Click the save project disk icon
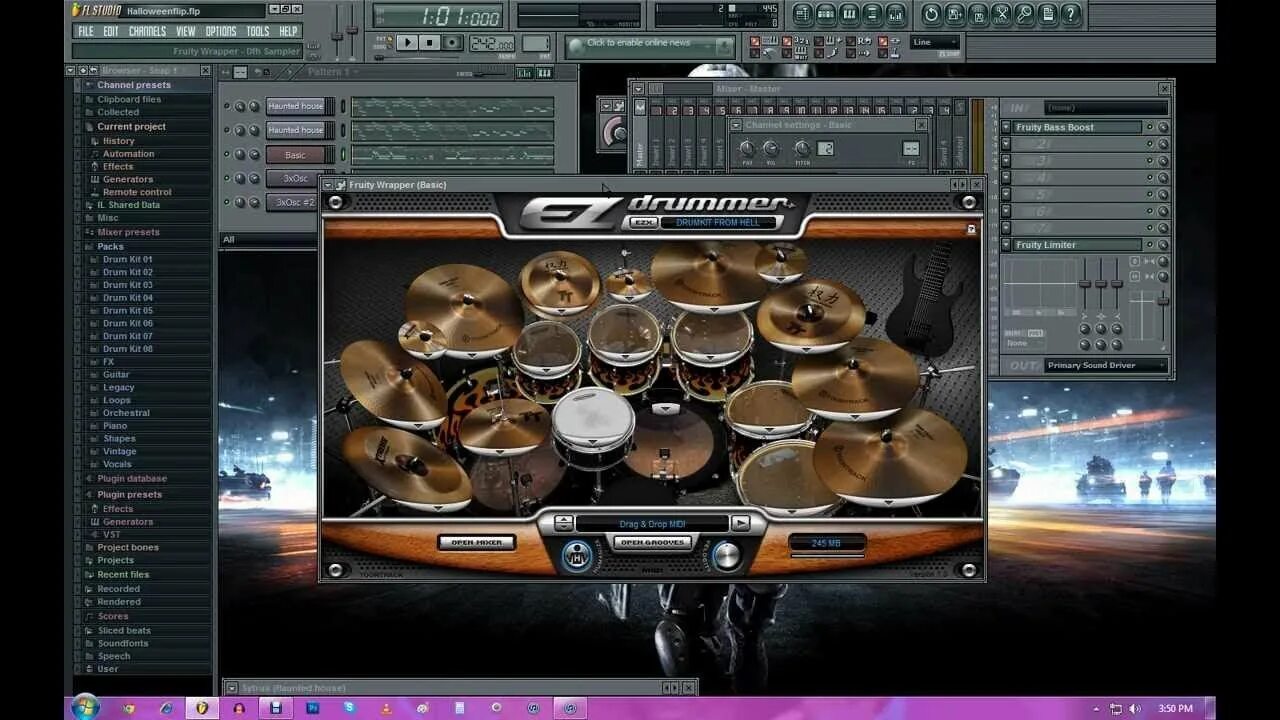The width and height of the screenshot is (1280, 720). click(x=954, y=14)
